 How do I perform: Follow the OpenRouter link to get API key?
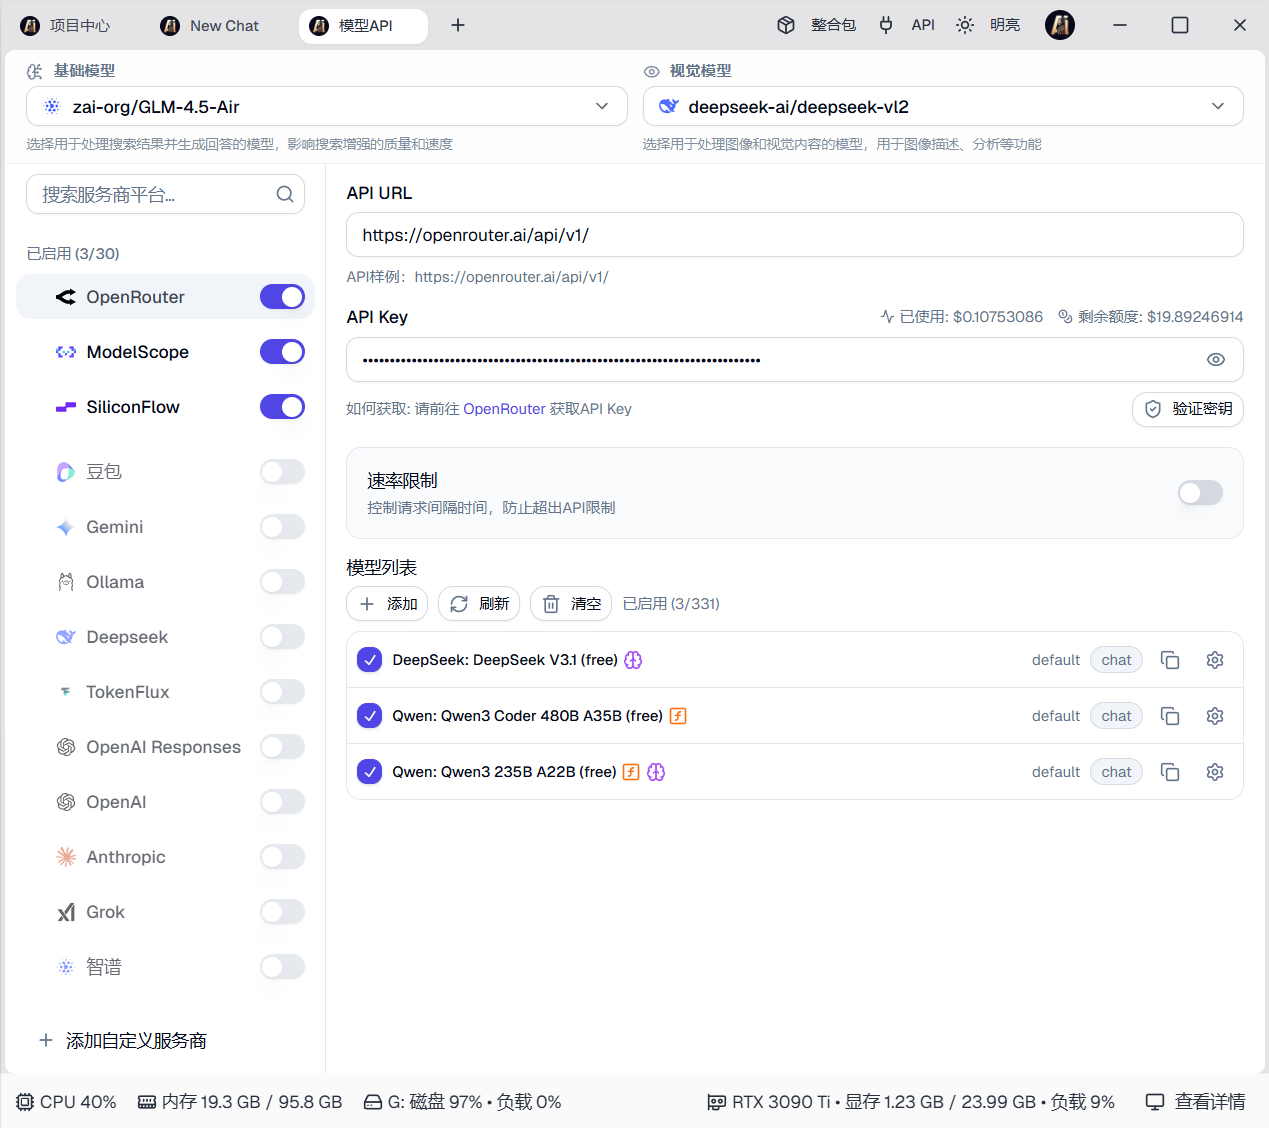(504, 409)
